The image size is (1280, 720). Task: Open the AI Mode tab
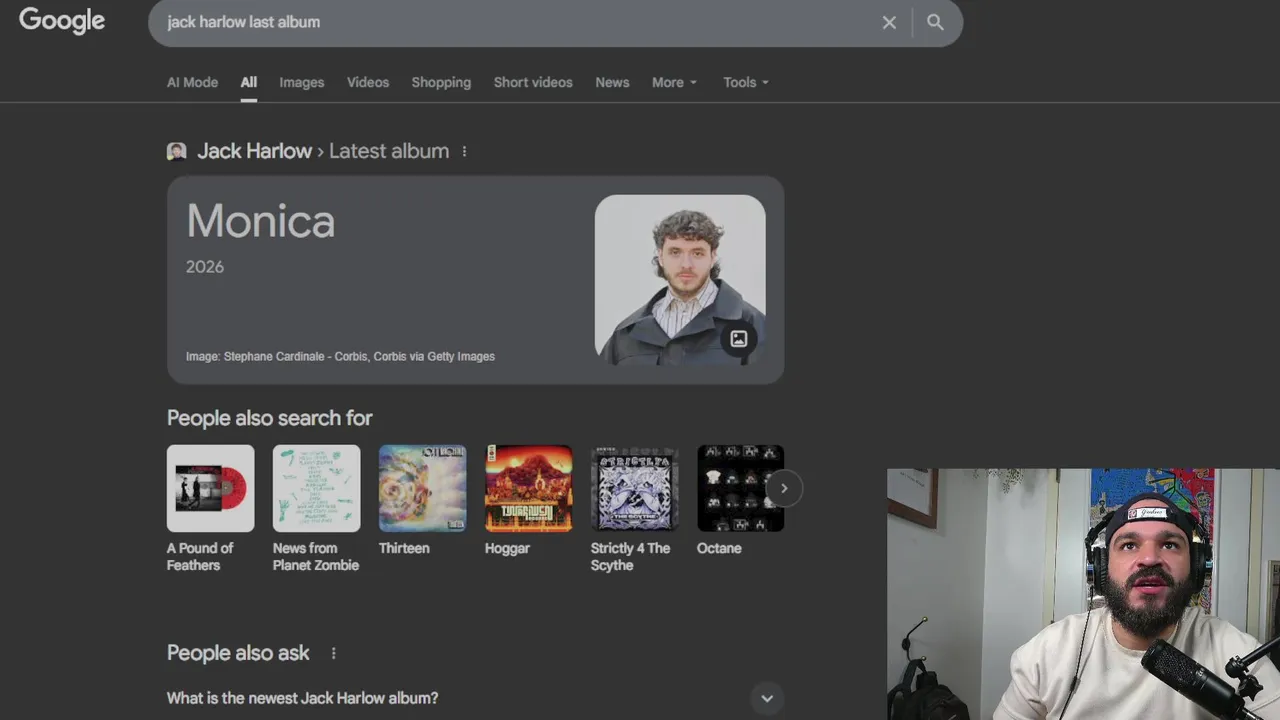192,82
